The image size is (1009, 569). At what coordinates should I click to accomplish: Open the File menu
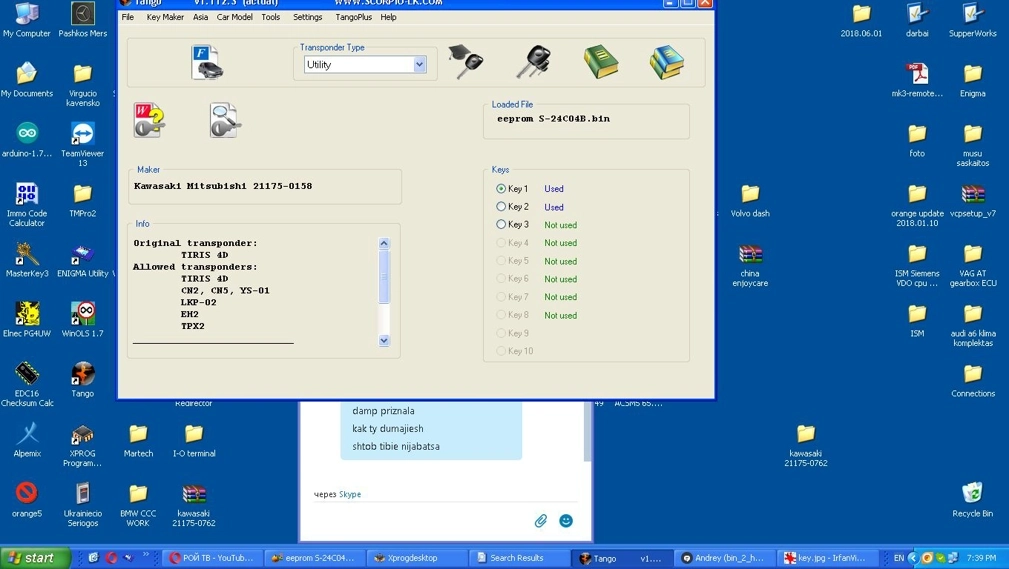tap(127, 17)
